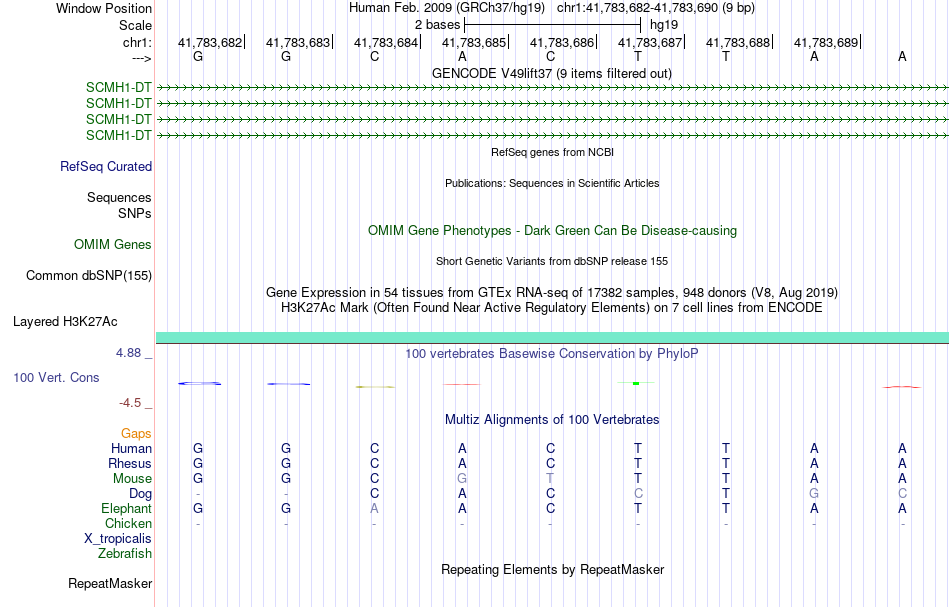Open Repeating Elements by RepeatMasker title
The width and height of the screenshot is (950, 607).
point(552,569)
